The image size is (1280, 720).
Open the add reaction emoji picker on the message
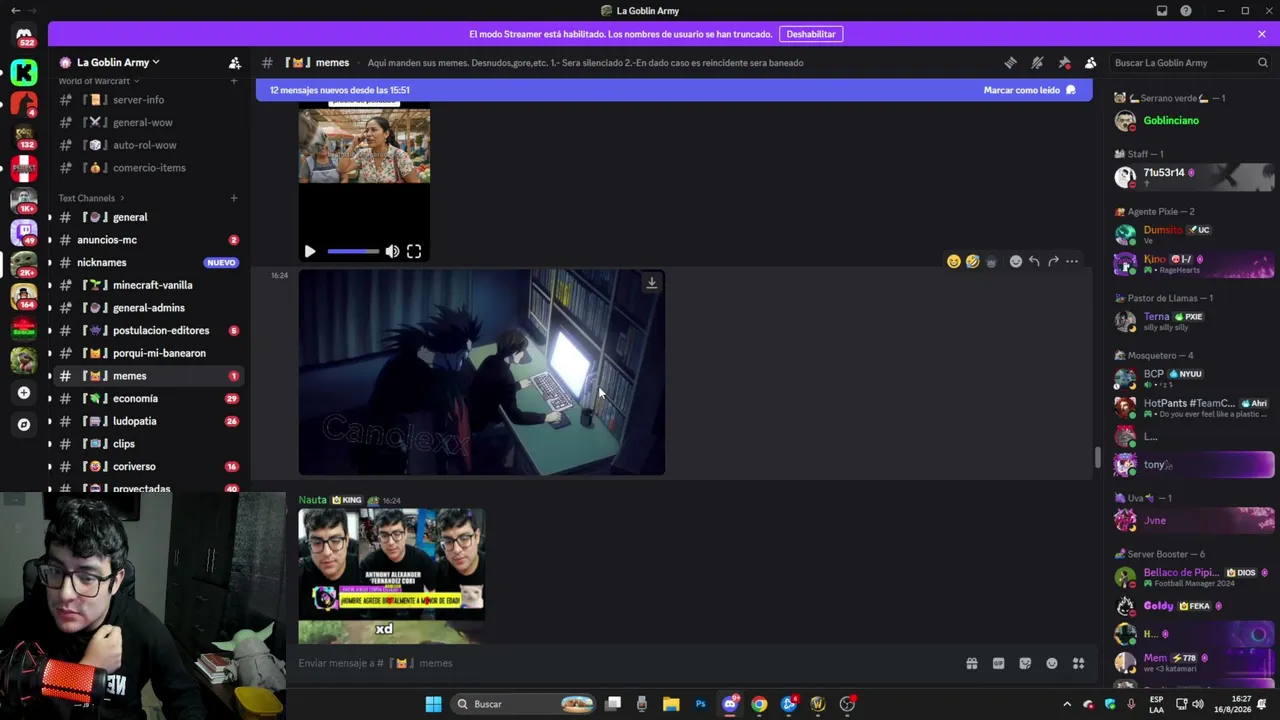[x=1016, y=262]
